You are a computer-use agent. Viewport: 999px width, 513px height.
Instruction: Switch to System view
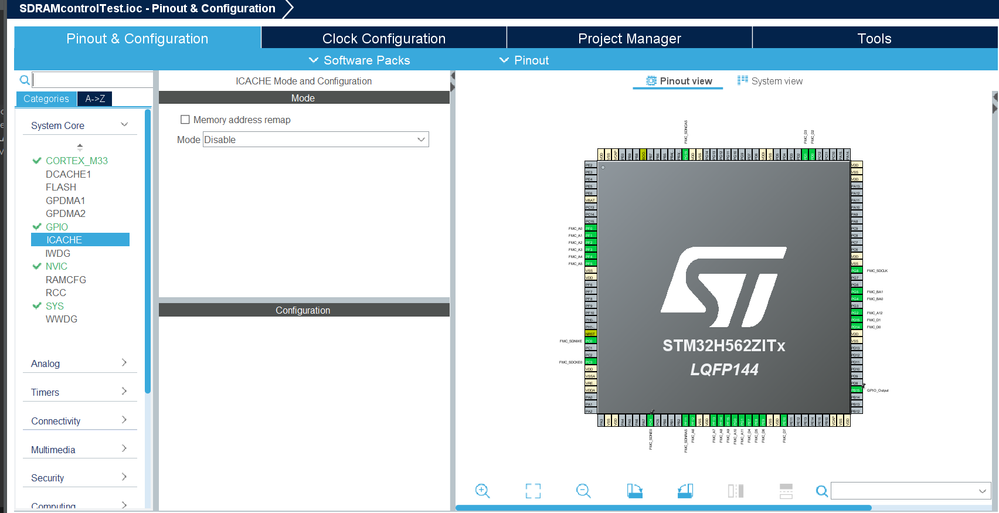tap(770, 81)
